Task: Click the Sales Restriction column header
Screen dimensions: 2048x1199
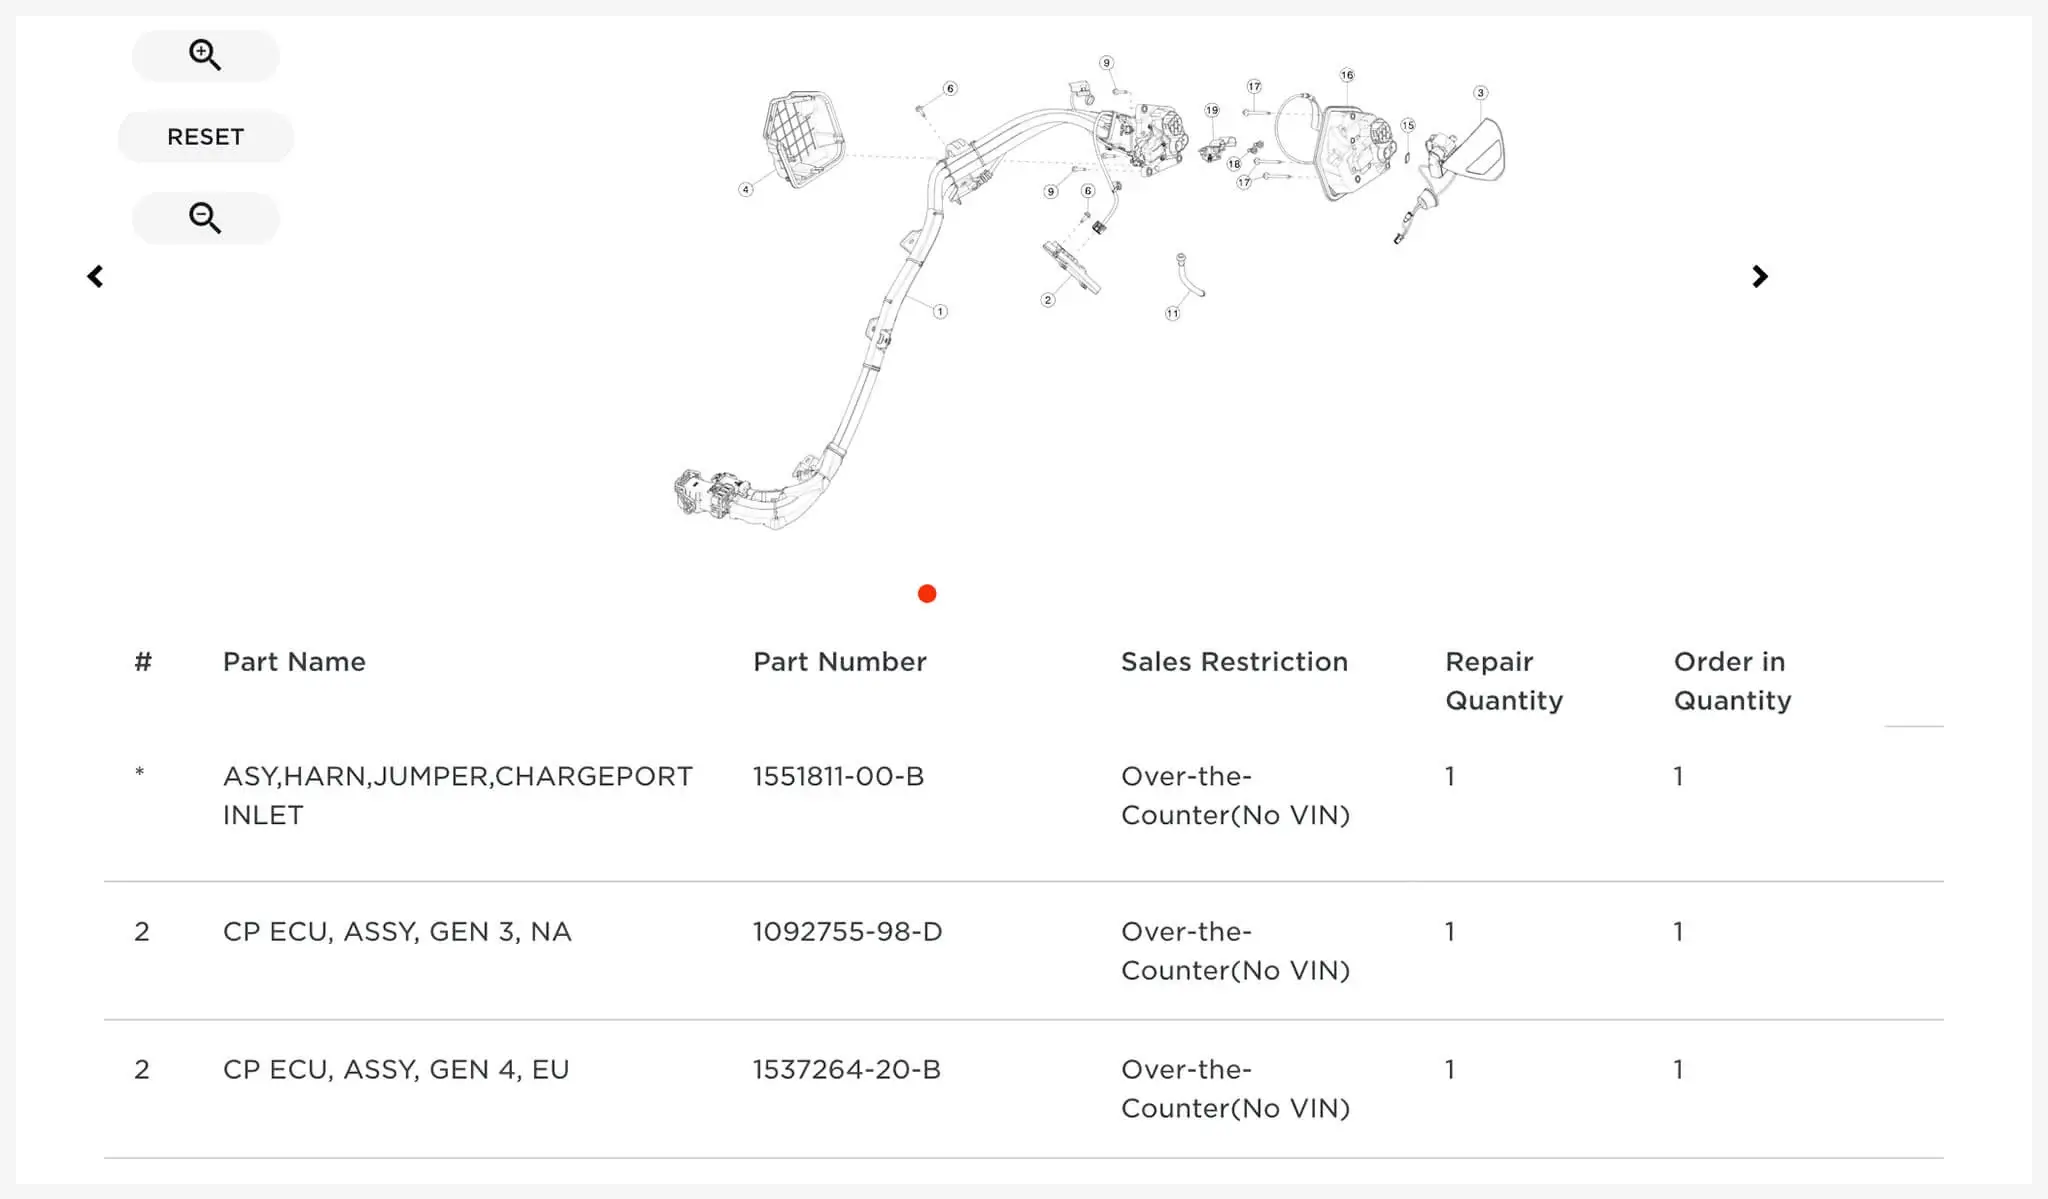Action: [1234, 662]
